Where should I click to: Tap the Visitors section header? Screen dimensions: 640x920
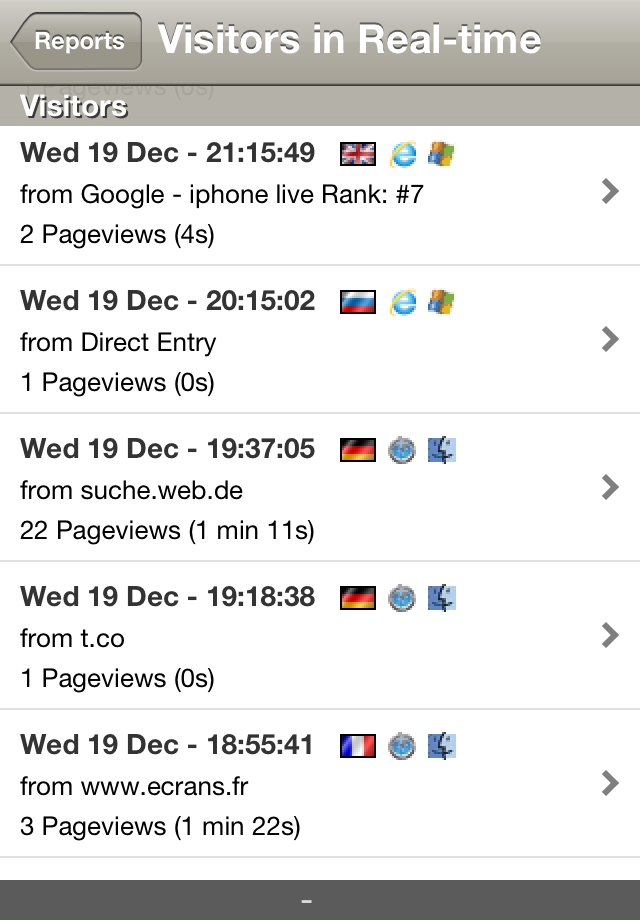click(x=320, y=106)
